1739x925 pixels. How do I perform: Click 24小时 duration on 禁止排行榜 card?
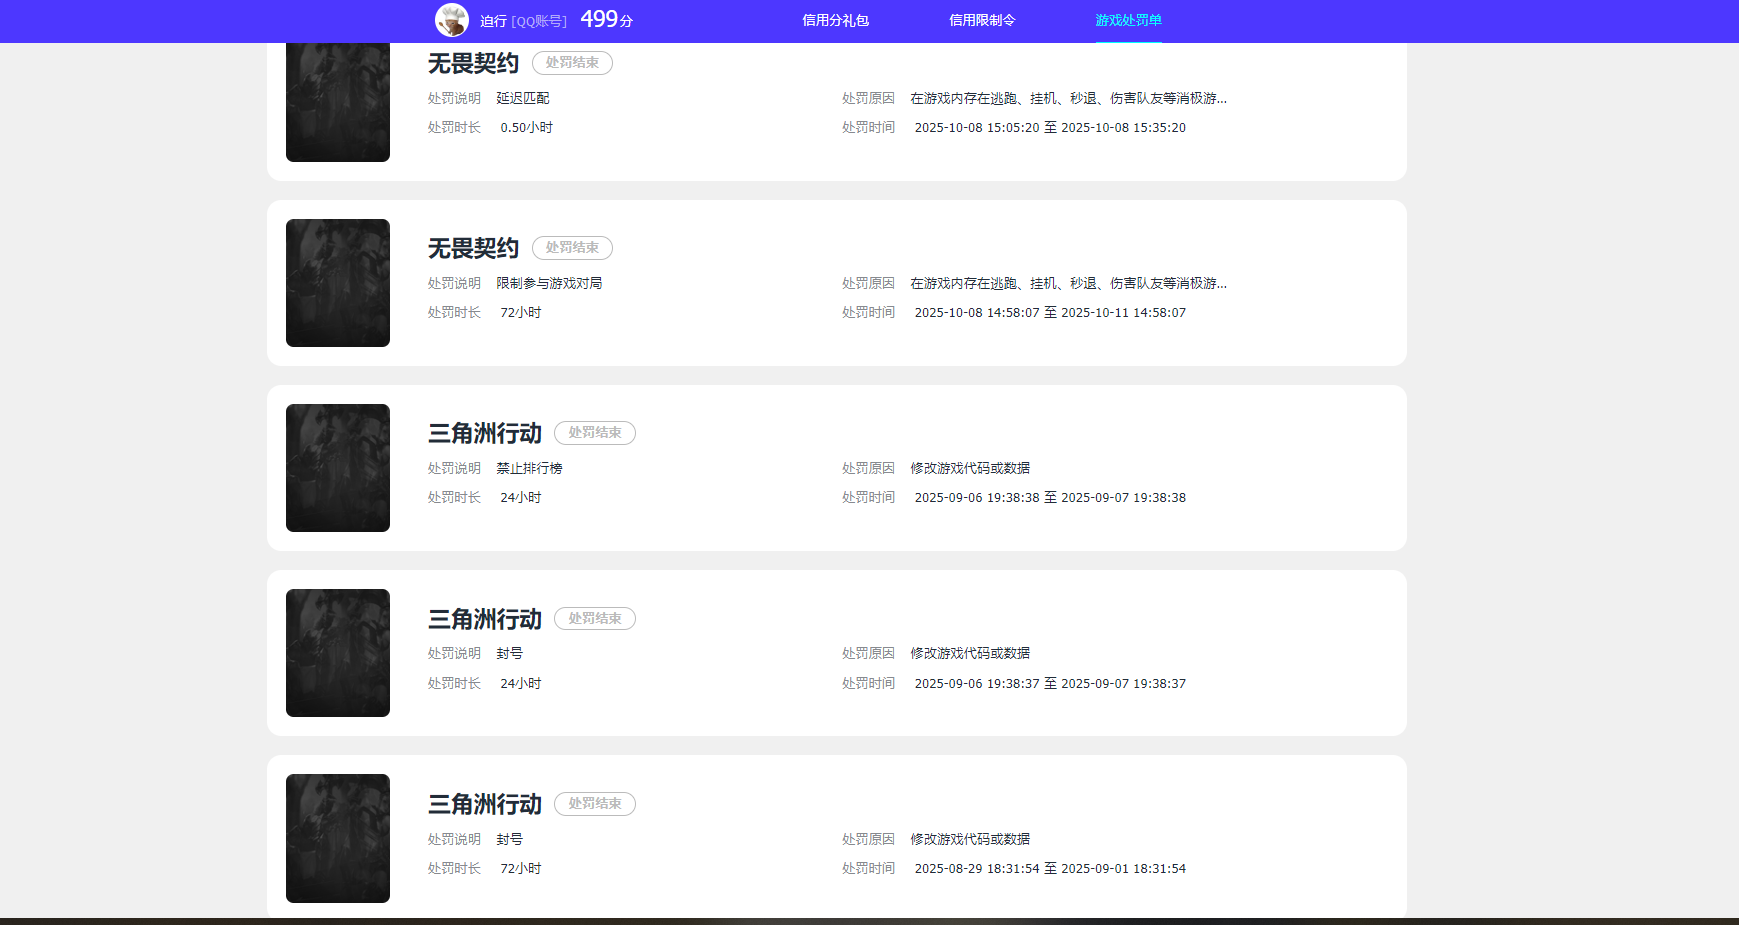520,498
